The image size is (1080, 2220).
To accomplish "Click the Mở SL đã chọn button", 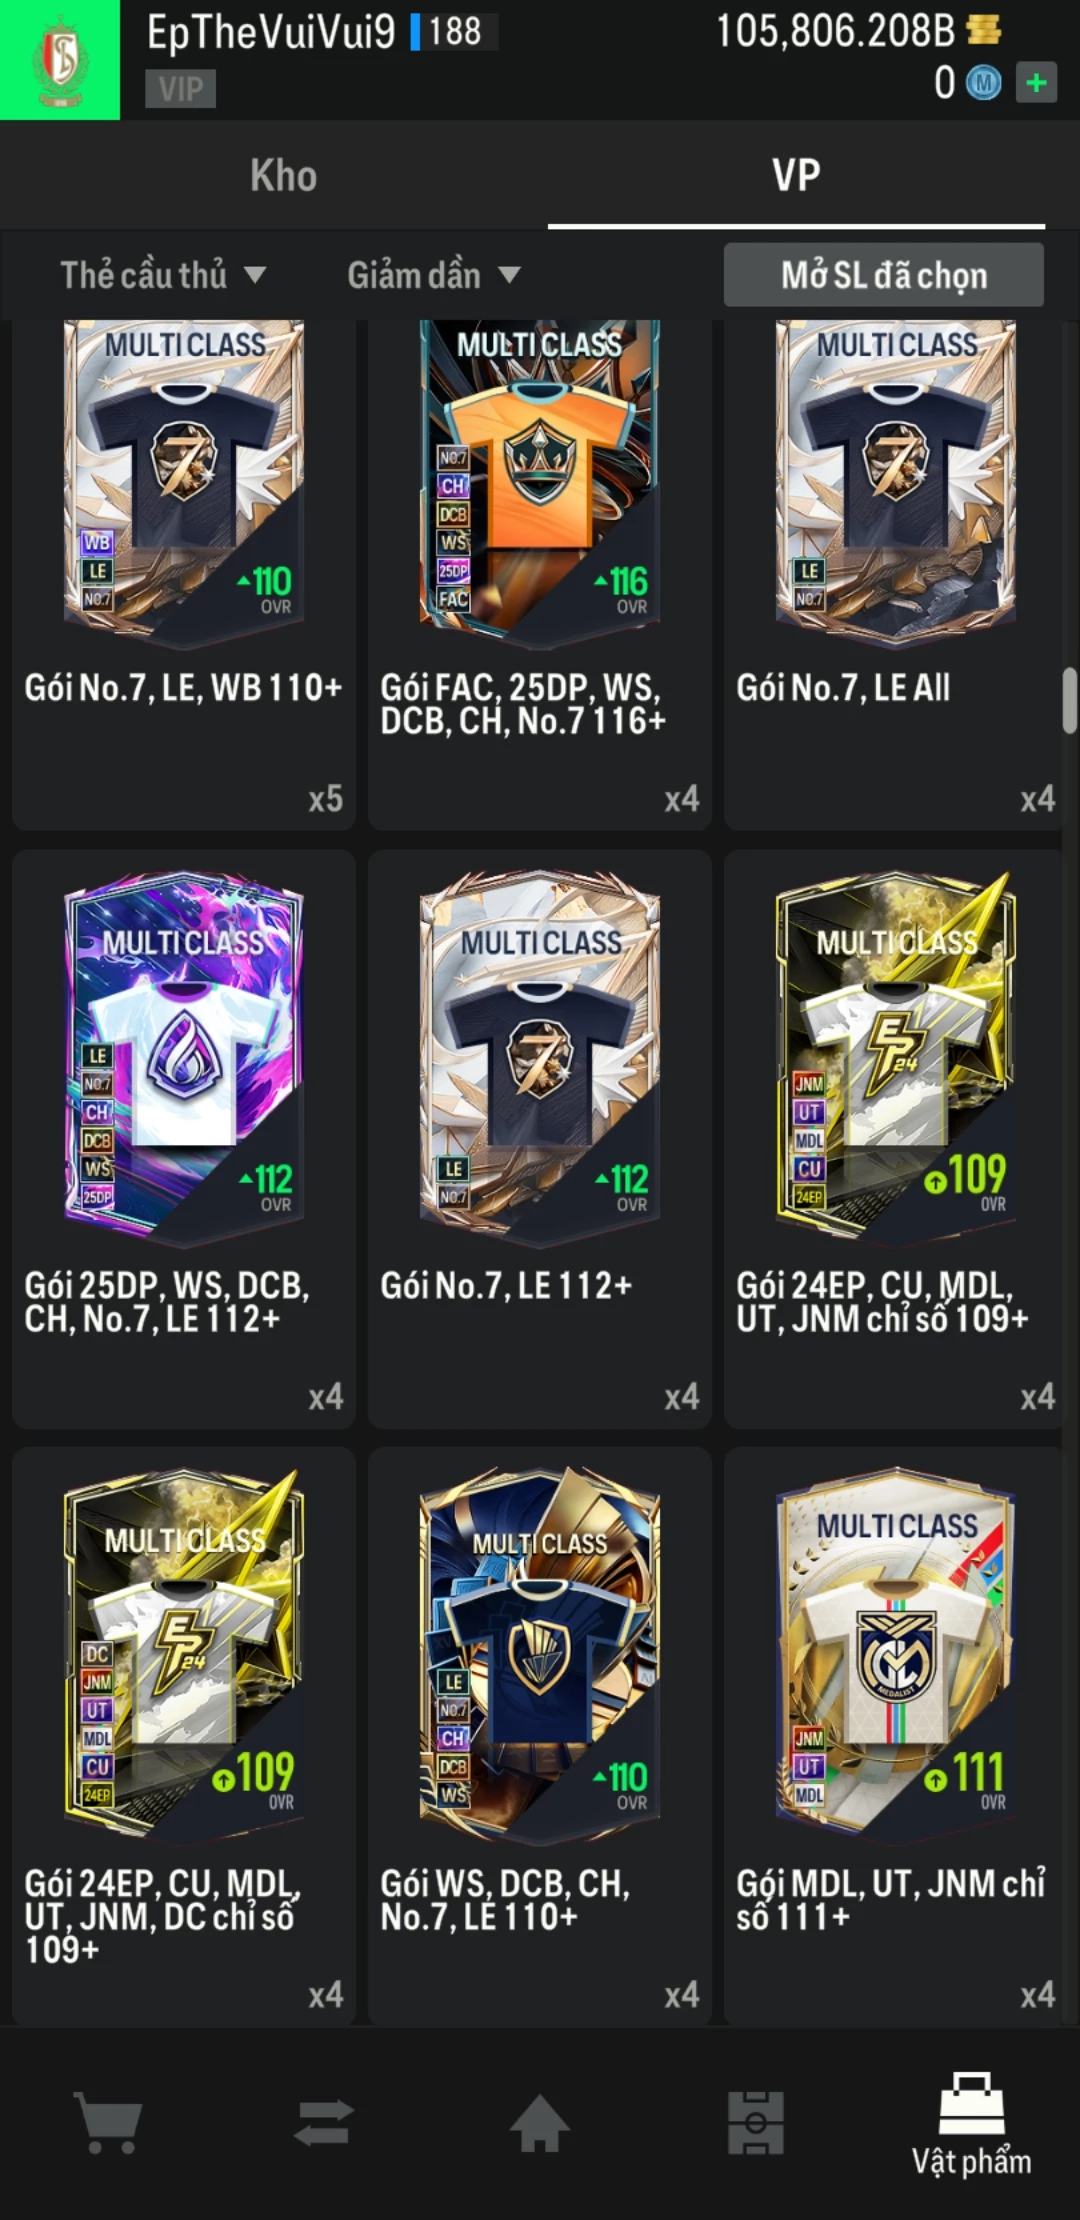I will point(884,275).
